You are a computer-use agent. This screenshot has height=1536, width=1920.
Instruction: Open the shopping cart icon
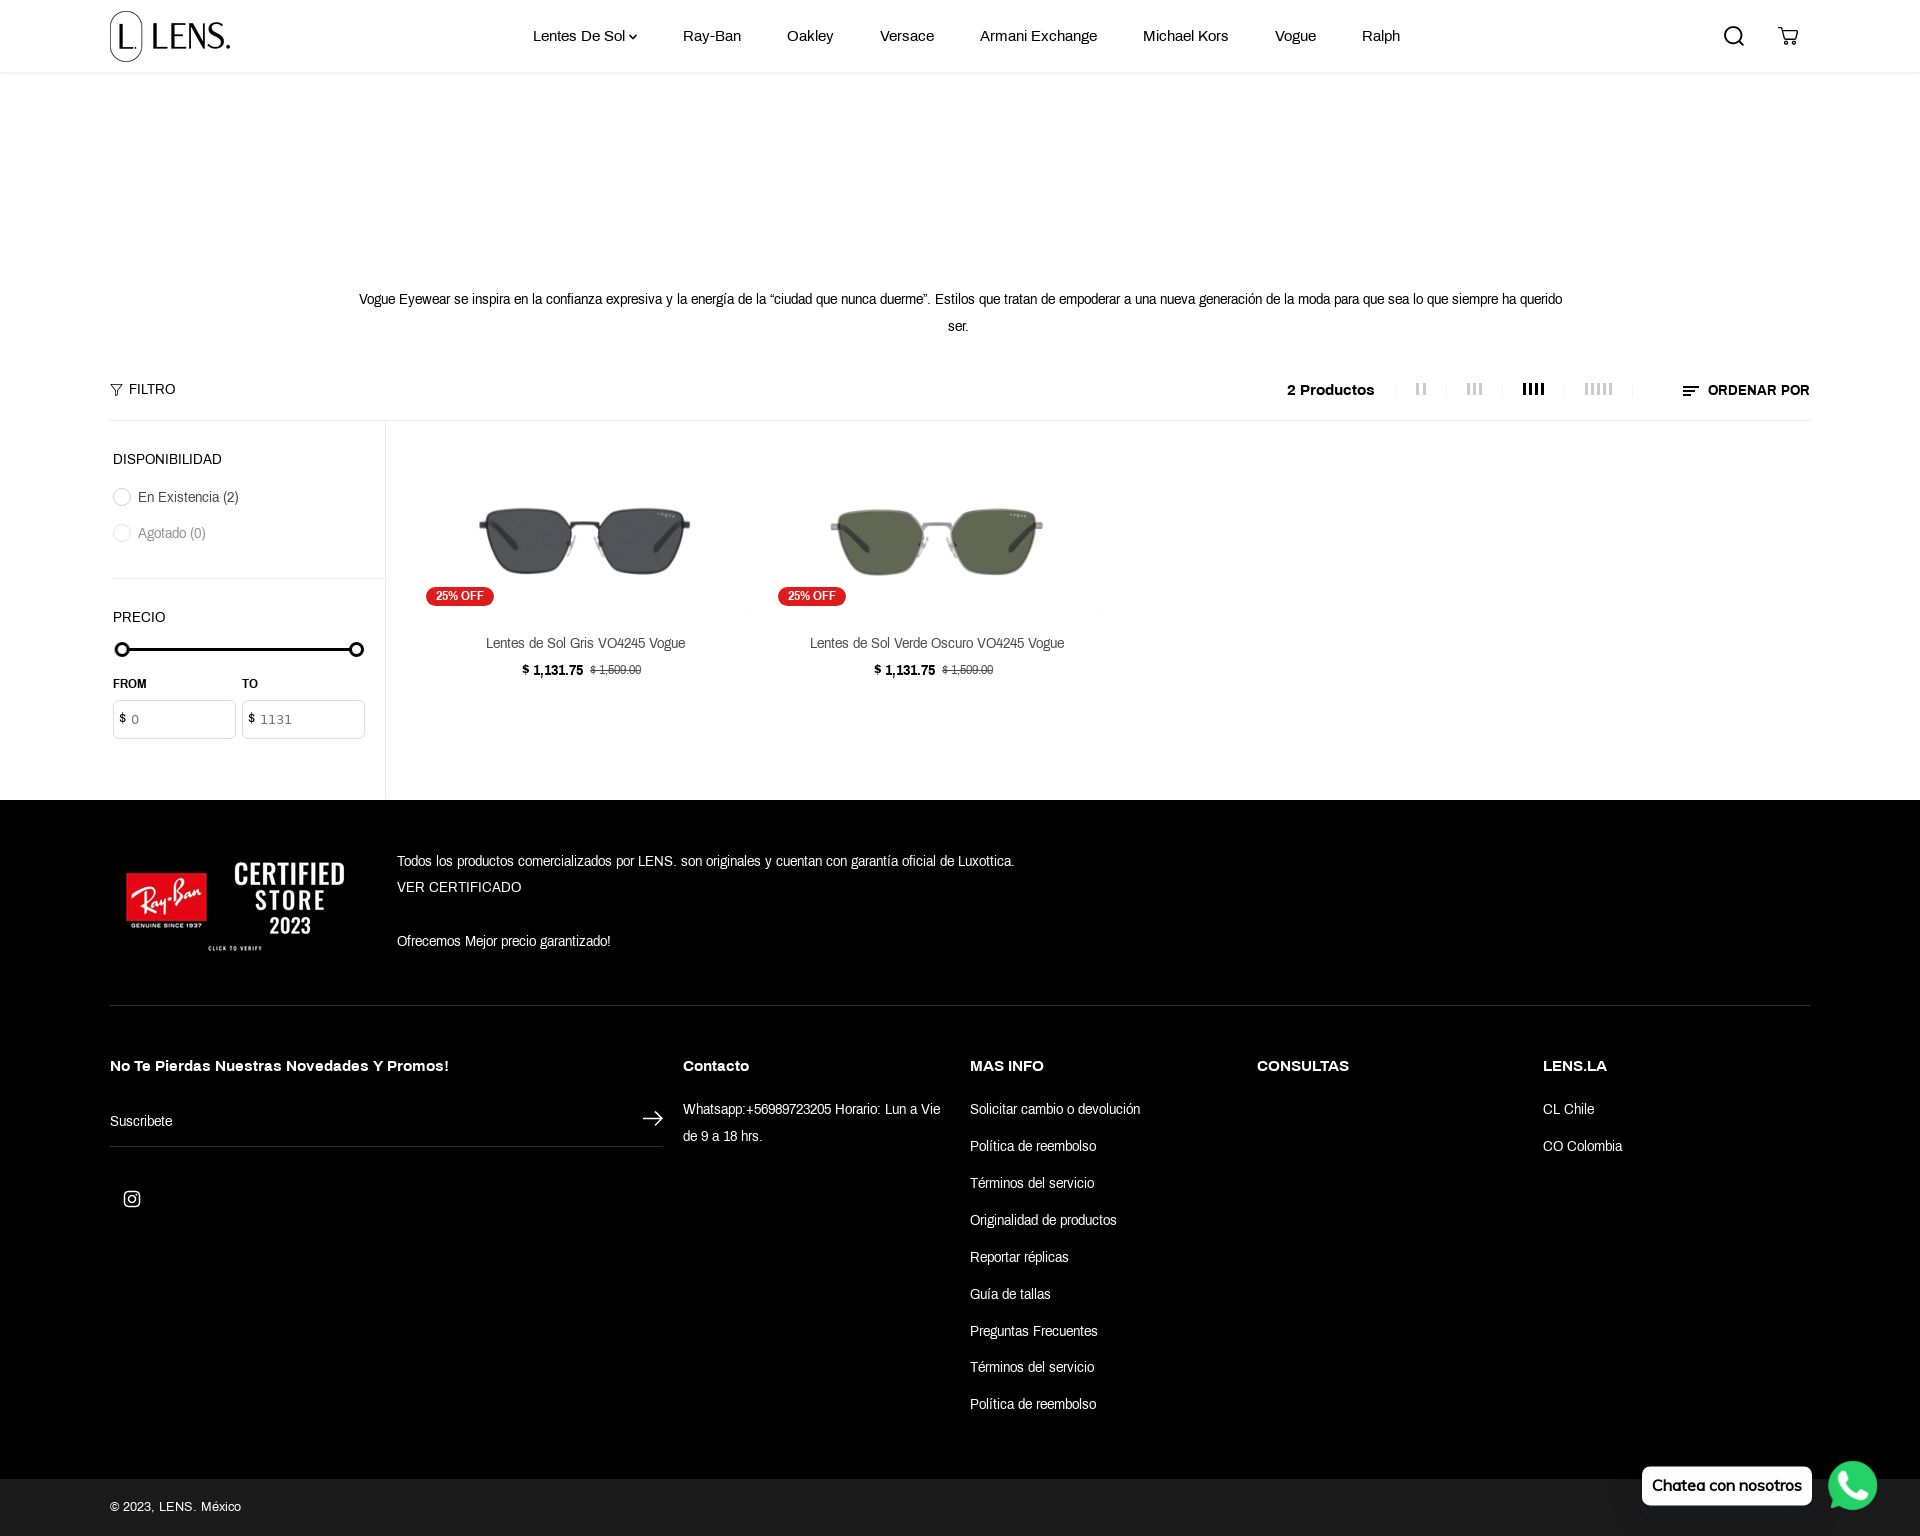(1788, 36)
